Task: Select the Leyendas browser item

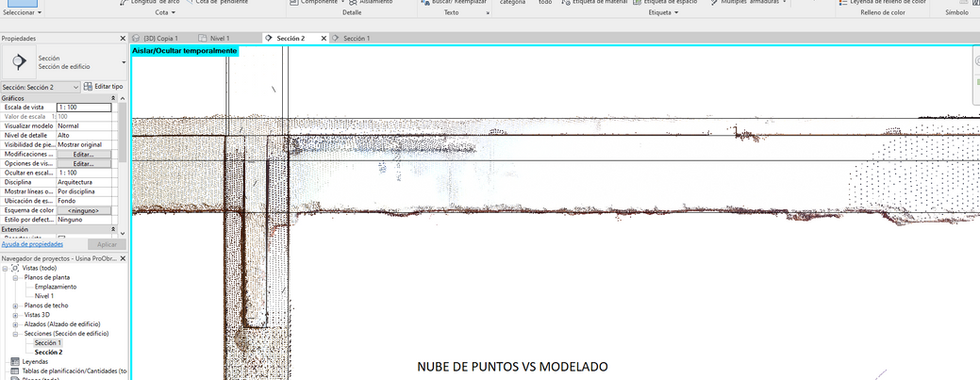Action: click(x=35, y=362)
